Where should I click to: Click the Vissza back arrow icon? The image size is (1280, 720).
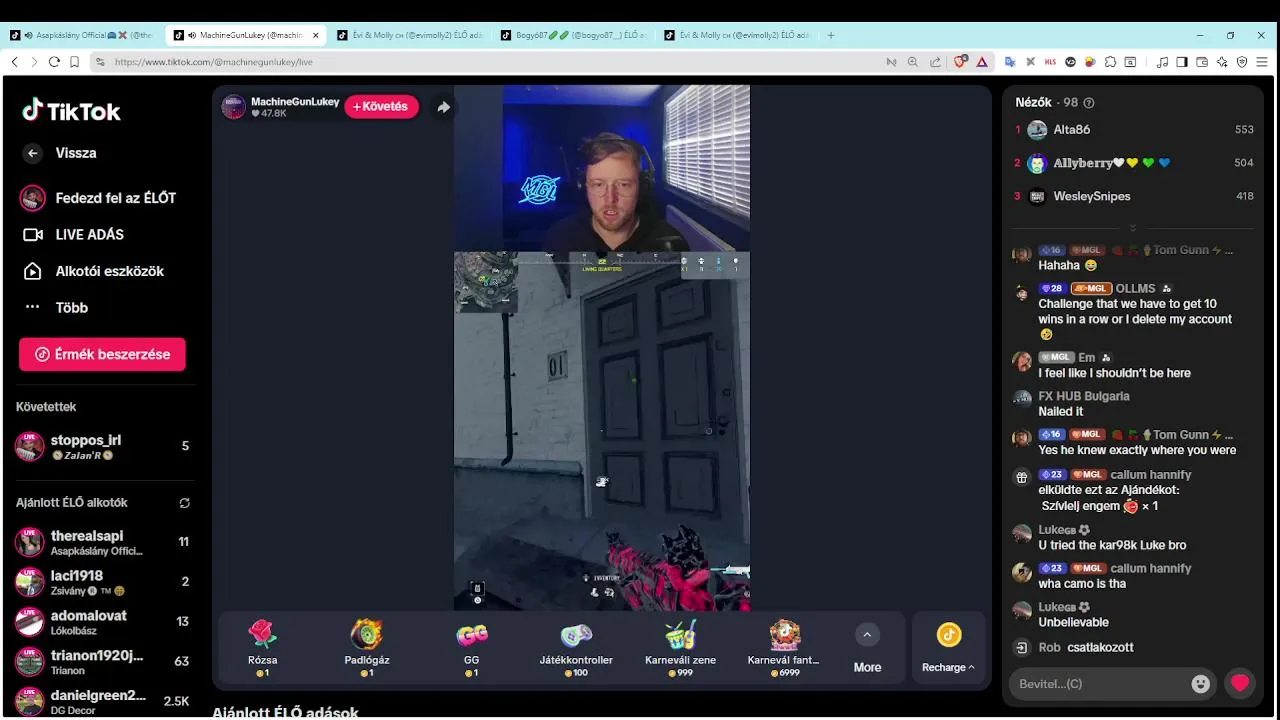[33, 153]
